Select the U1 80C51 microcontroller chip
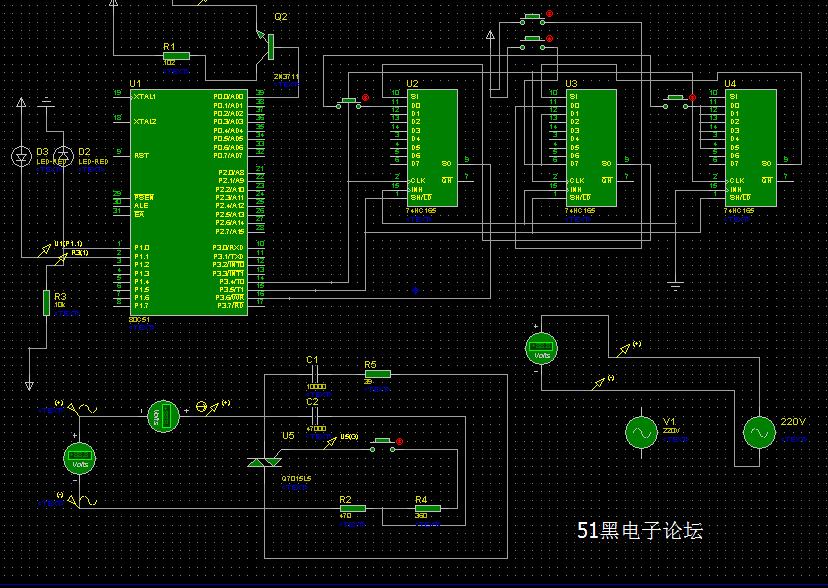 (189, 202)
